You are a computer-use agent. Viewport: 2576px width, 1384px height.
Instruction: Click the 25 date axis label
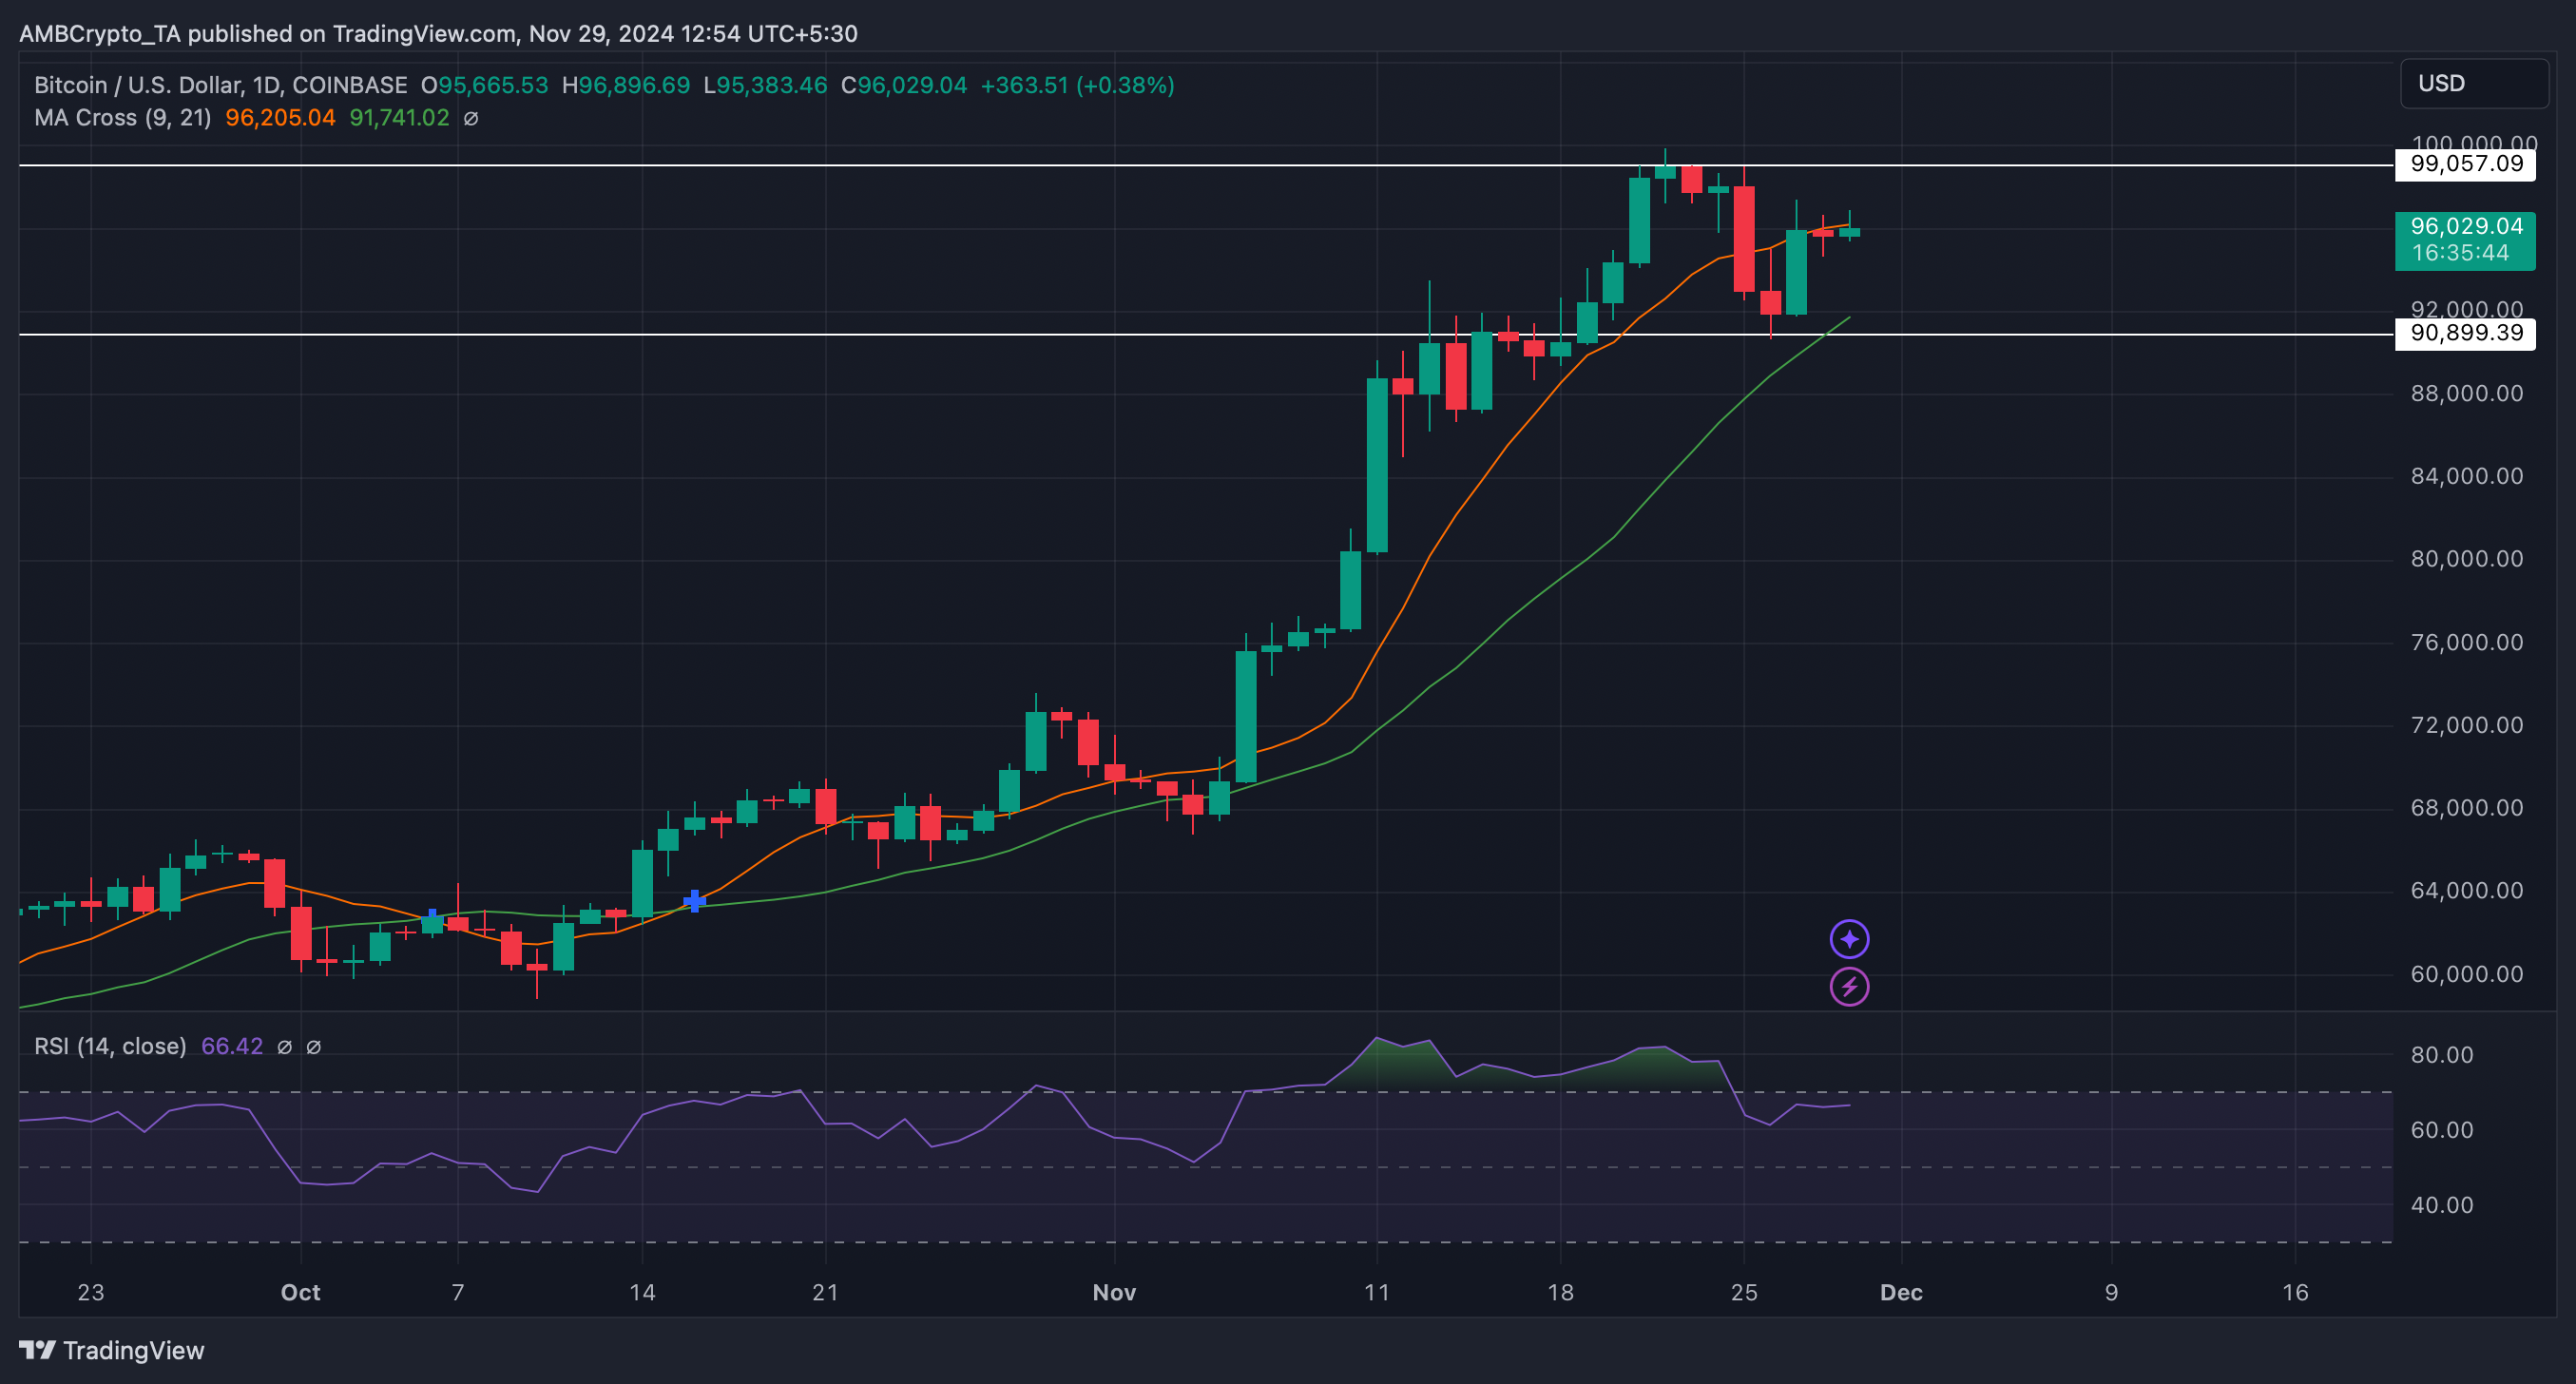(x=1744, y=1292)
